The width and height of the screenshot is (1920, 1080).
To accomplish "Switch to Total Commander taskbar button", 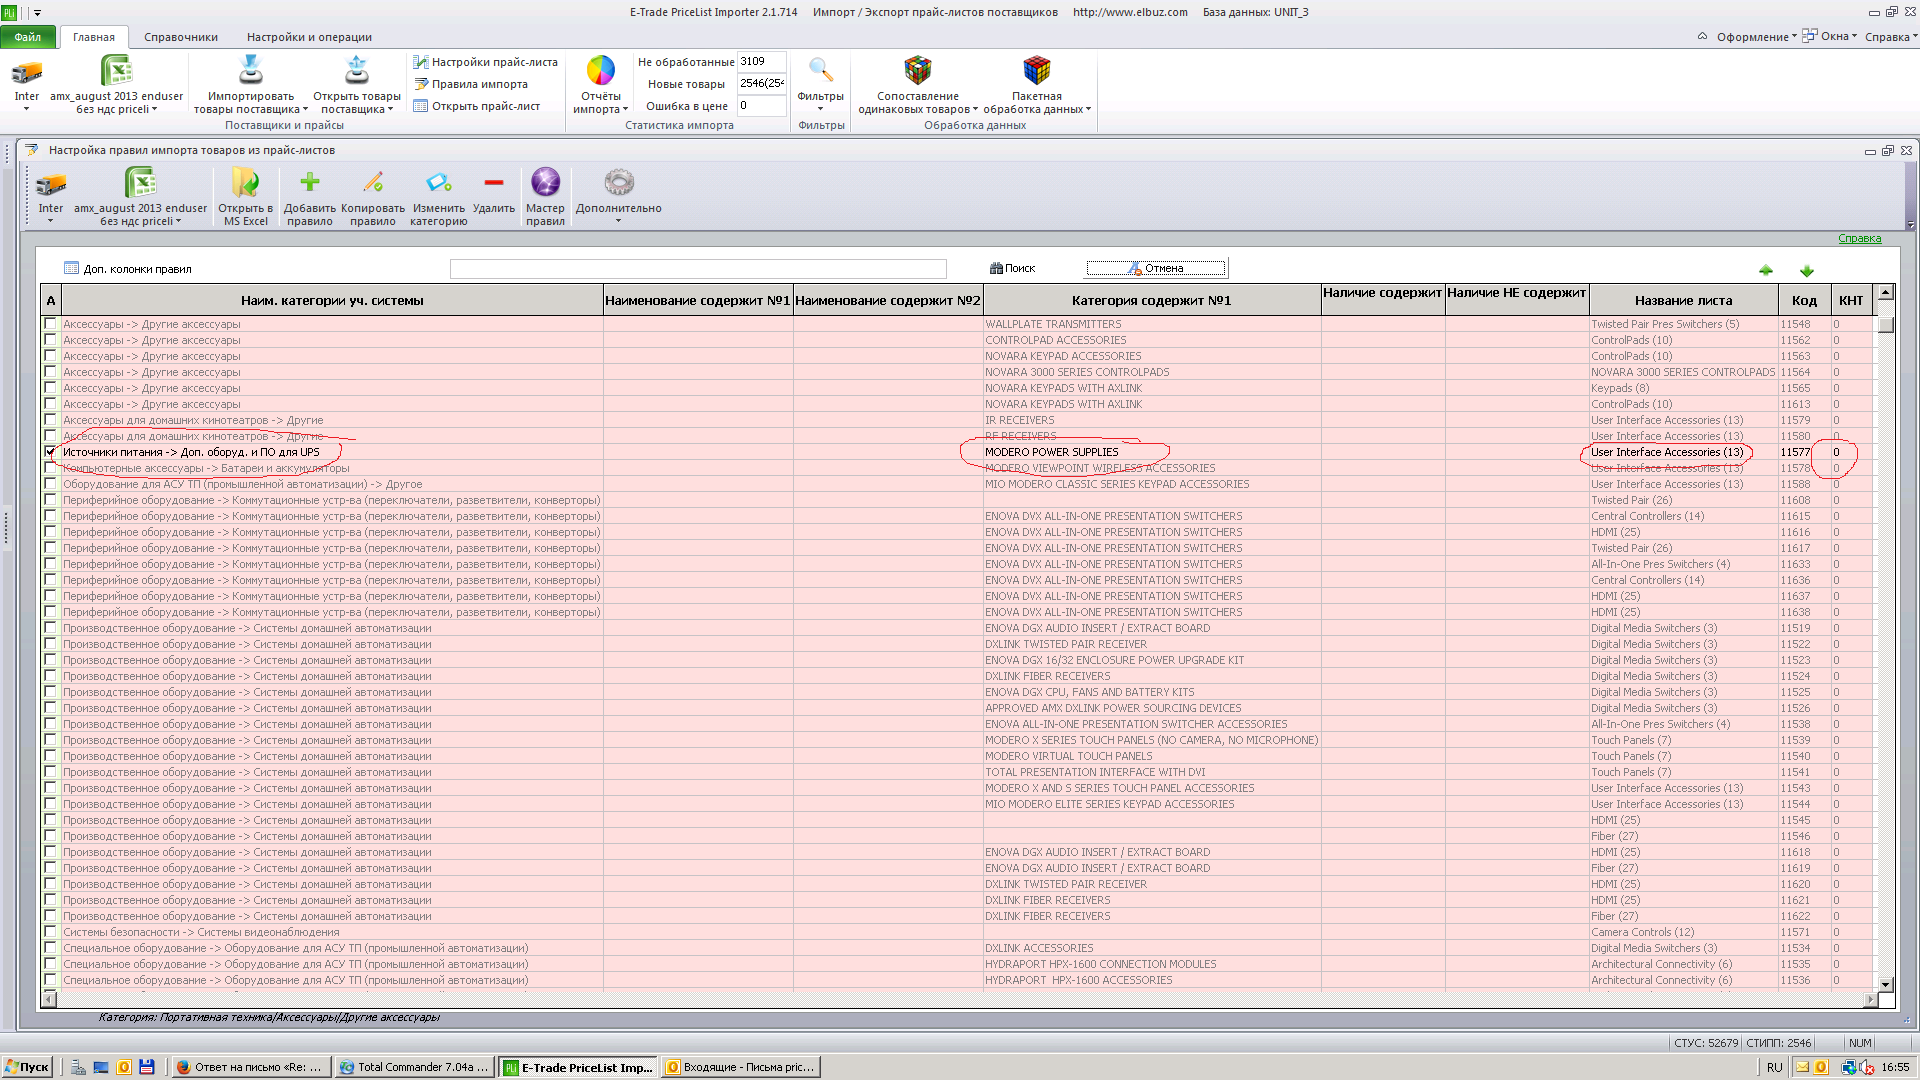I will [415, 1067].
